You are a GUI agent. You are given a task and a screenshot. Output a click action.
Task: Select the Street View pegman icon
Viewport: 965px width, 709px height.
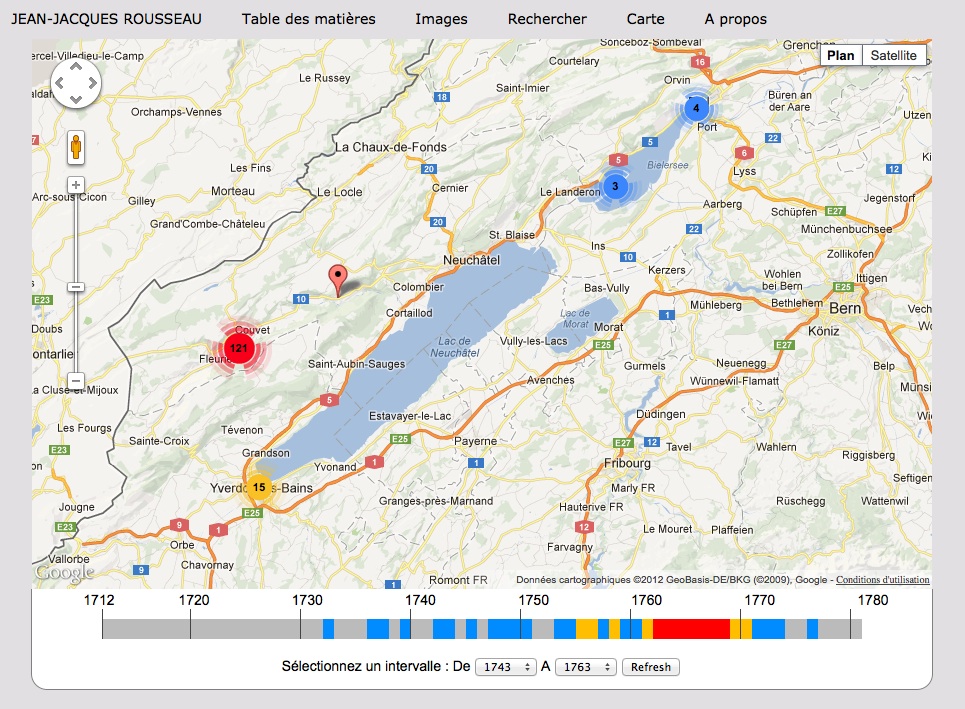click(x=75, y=148)
